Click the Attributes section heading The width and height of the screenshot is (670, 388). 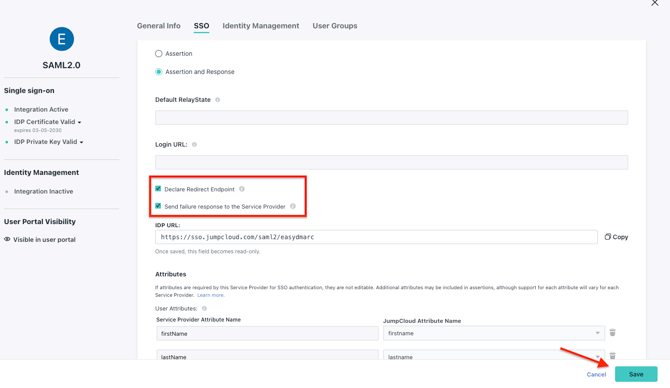point(170,274)
